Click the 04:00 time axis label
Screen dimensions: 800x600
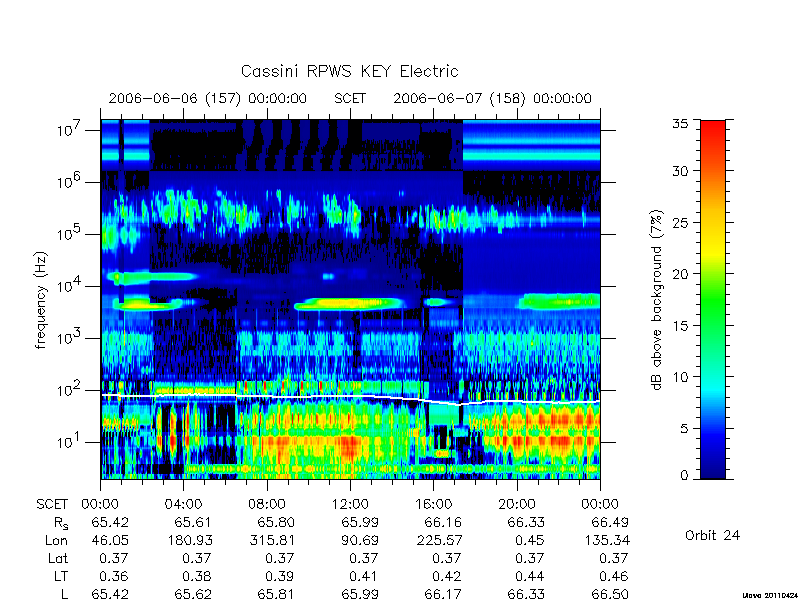(x=184, y=504)
